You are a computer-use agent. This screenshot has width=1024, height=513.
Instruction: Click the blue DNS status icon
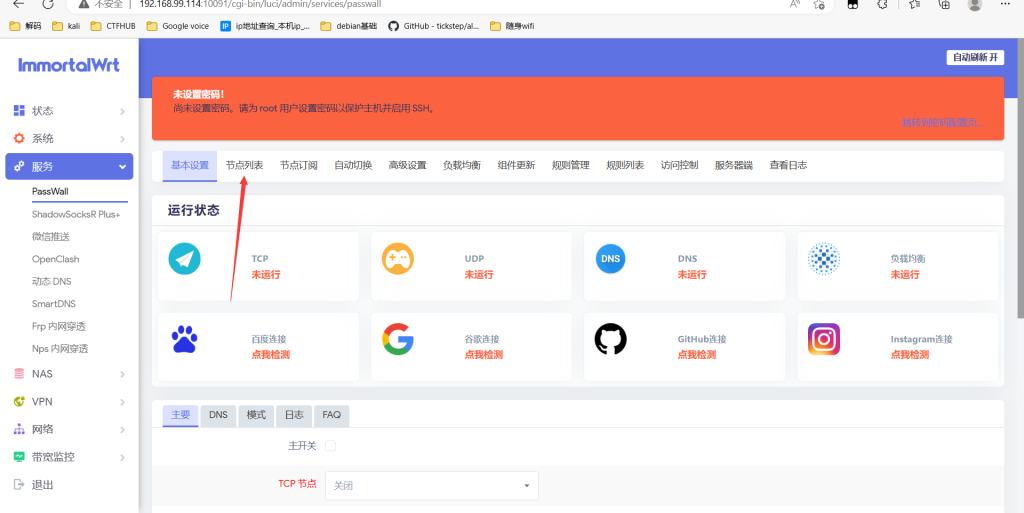coord(610,259)
